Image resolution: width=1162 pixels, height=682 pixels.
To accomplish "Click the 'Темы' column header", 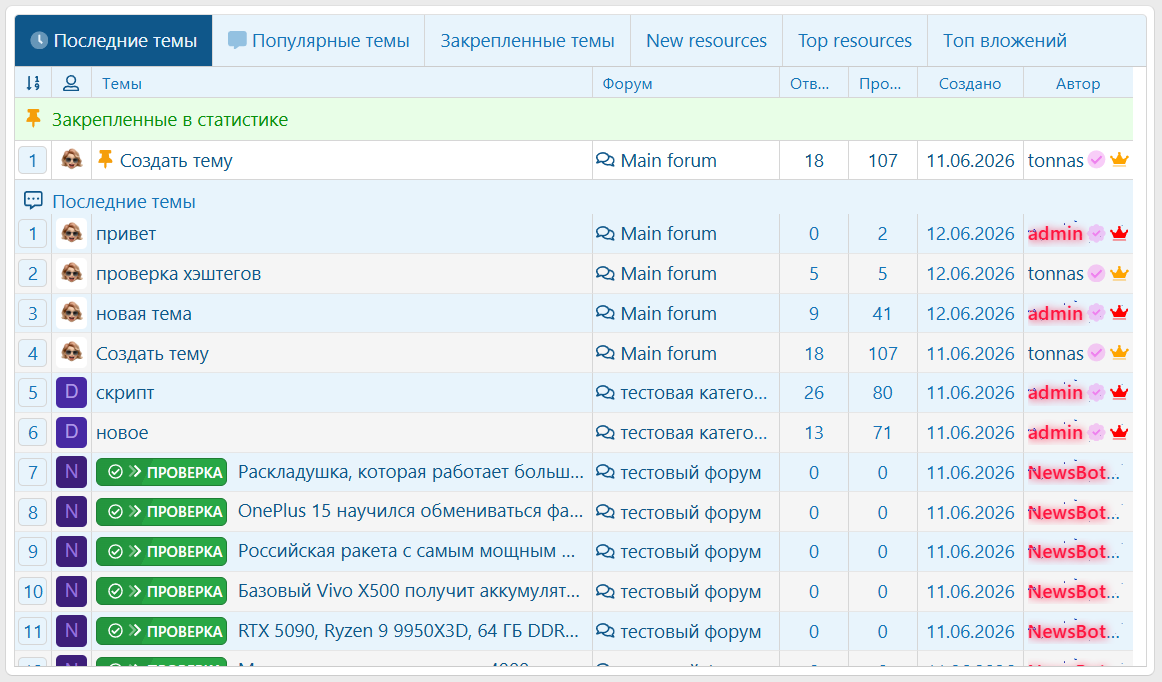I will coord(122,84).
